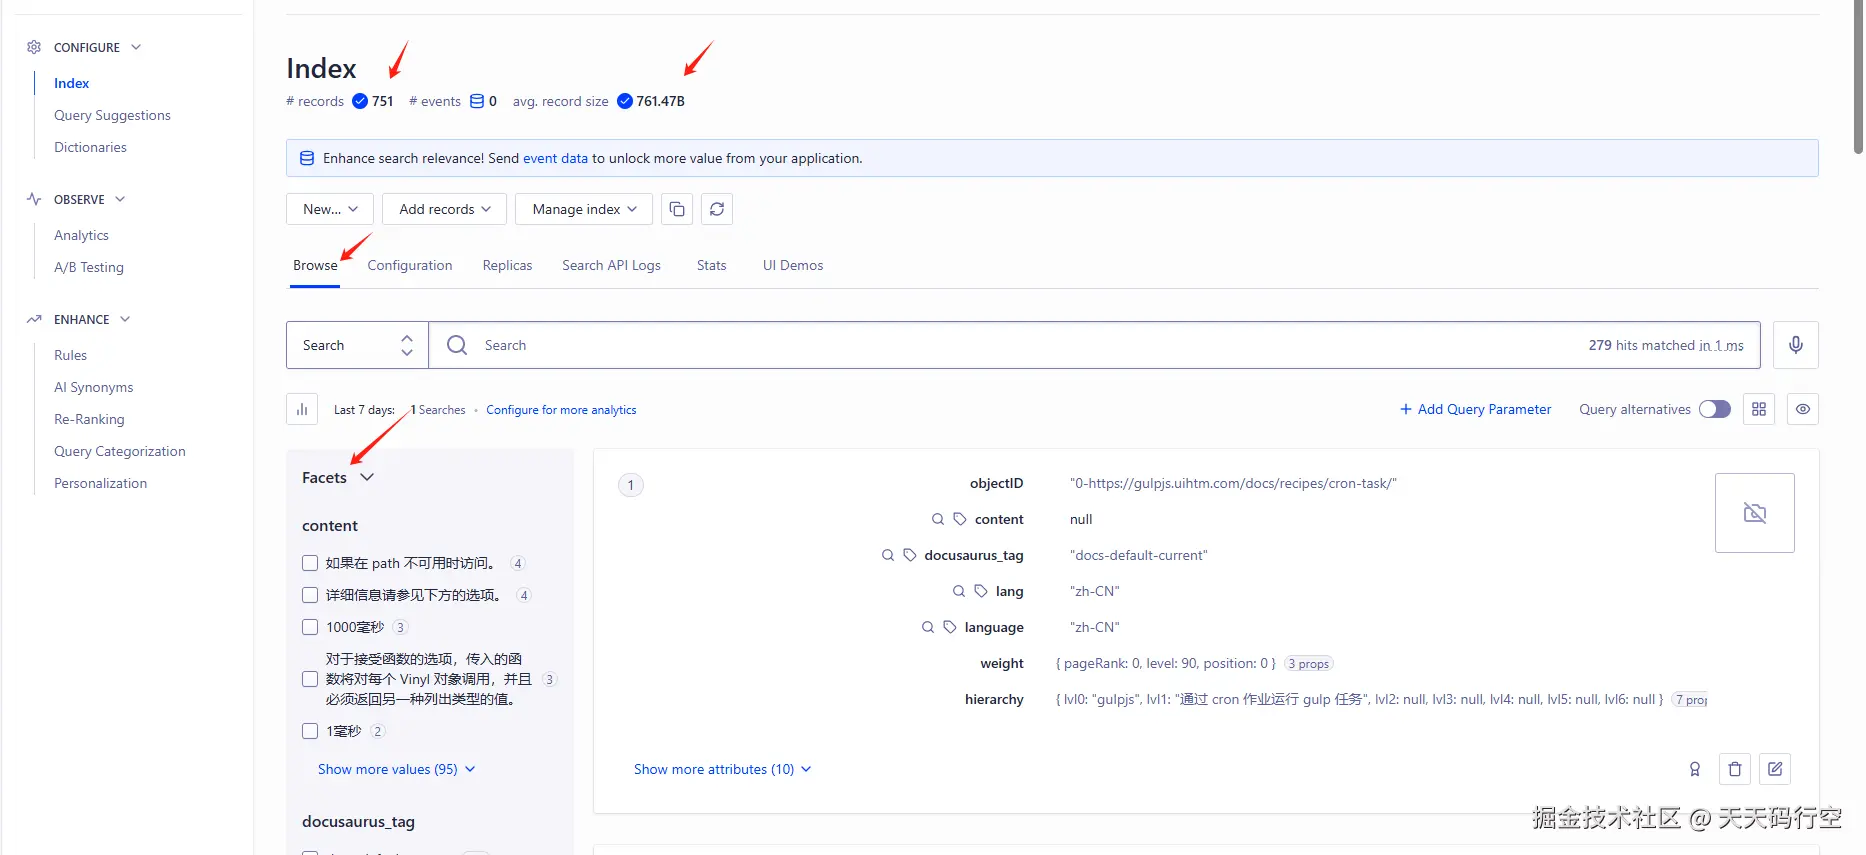Screen dimensions: 1866x855
Task: Open the Add records dropdown
Action: click(444, 209)
